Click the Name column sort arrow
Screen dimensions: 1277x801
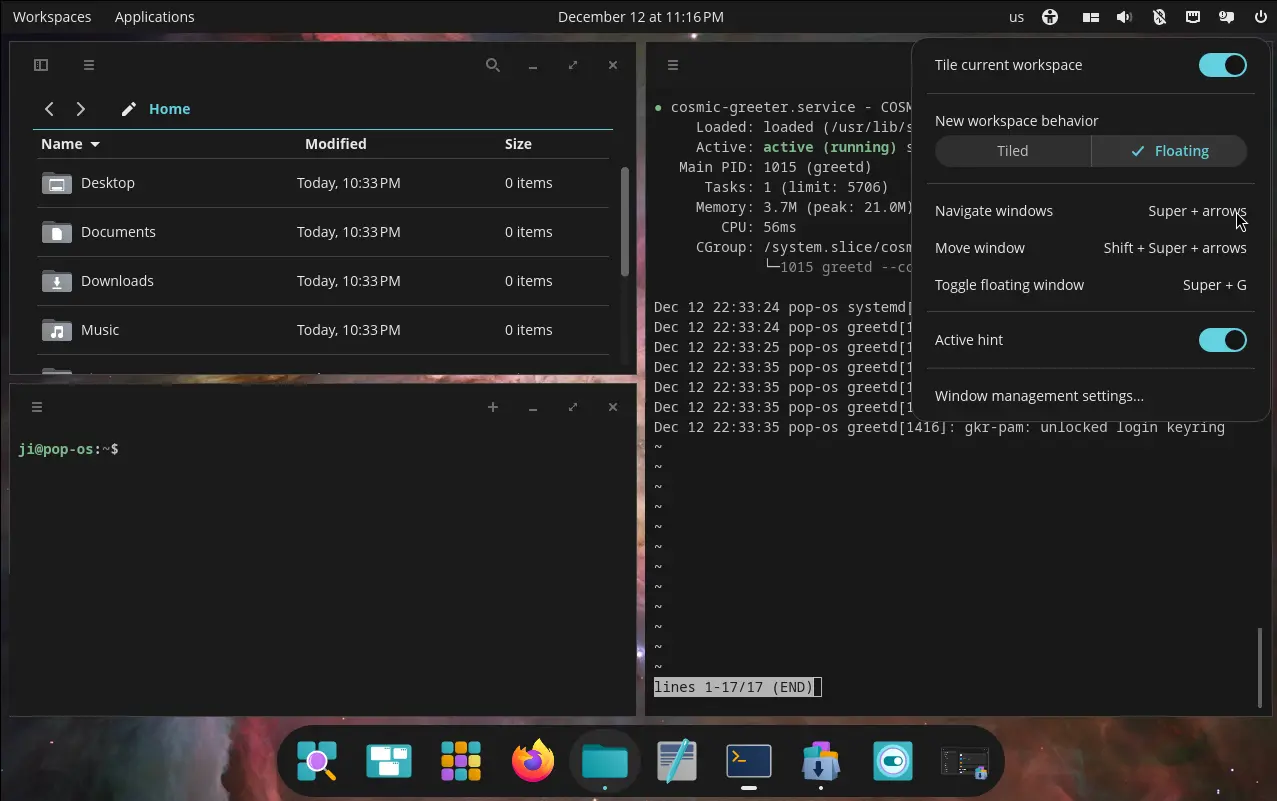click(x=95, y=145)
